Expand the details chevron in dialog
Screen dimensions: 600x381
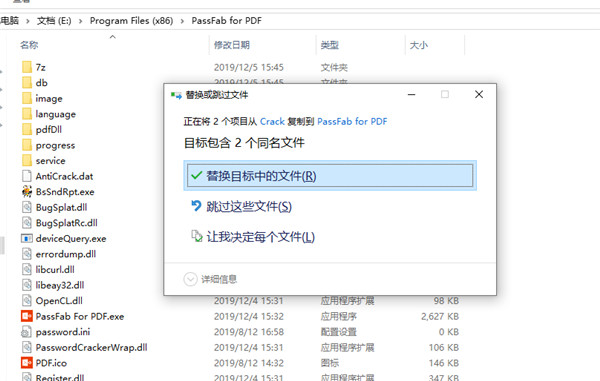point(190,279)
